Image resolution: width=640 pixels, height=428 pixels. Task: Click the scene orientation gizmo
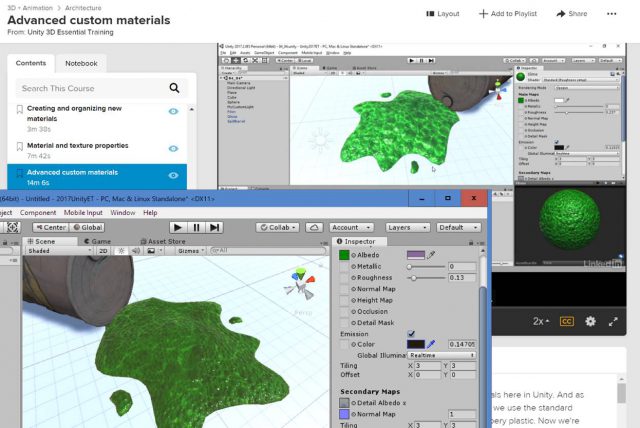301,282
